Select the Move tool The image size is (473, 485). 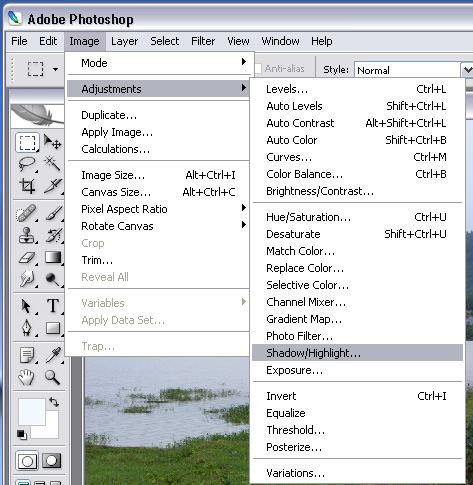[x=52, y=142]
